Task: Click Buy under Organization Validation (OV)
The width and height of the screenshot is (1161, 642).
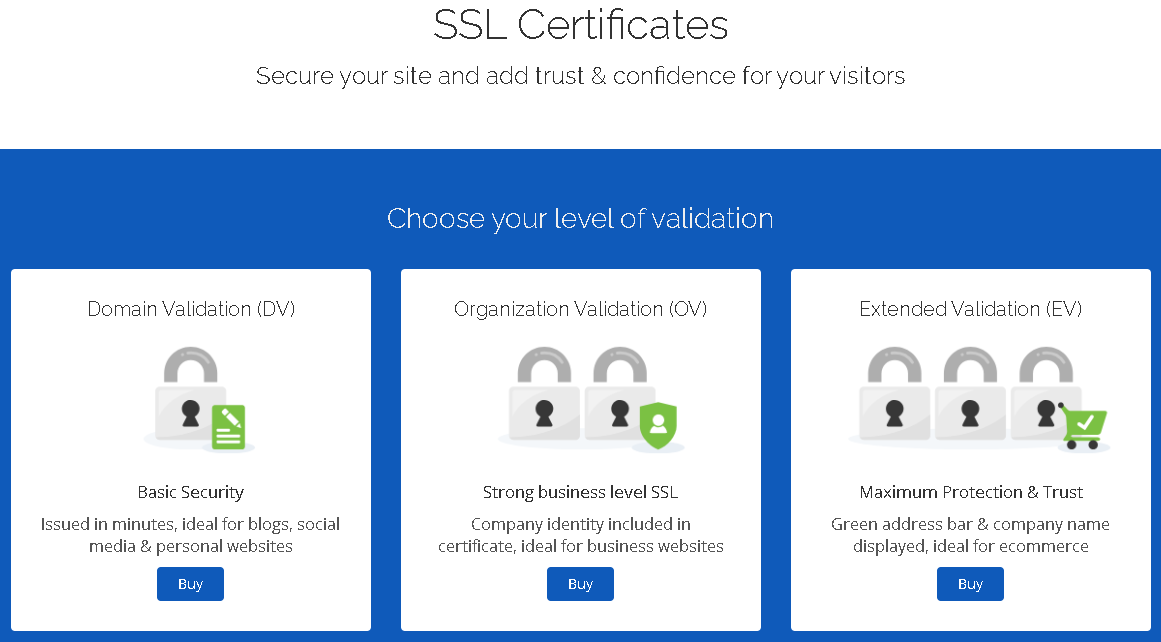Action: click(x=580, y=584)
